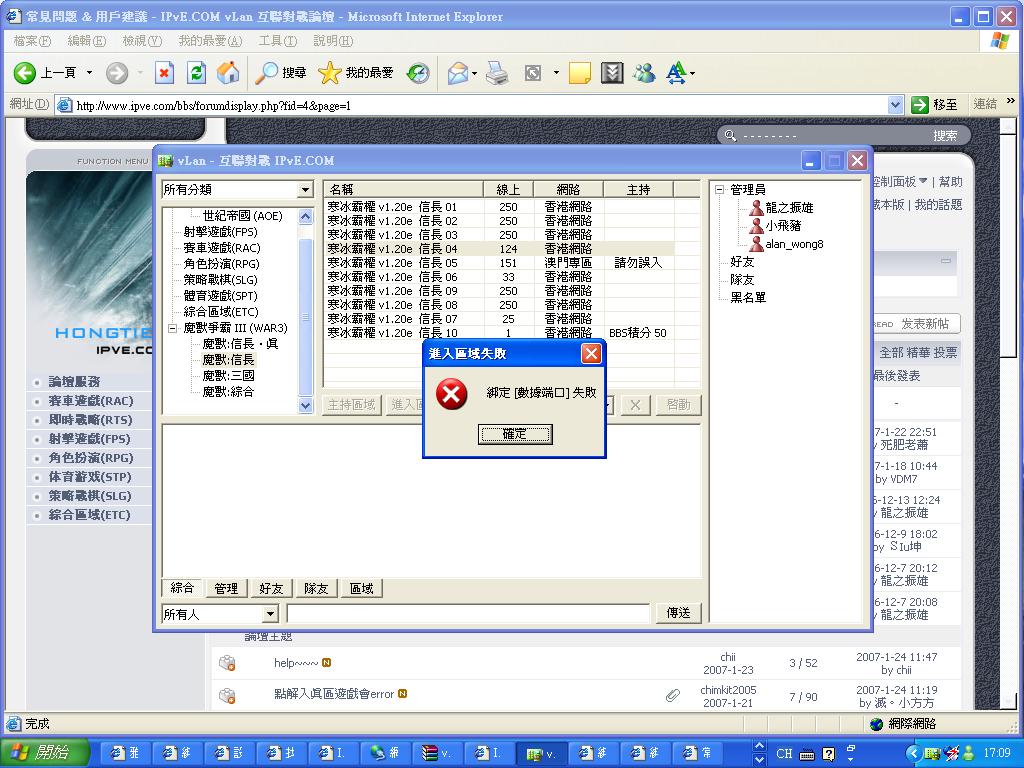Screen dimensions: 1024x768
Task: Open the address bar URL dropdown arrow
Action: coord(895,104)
